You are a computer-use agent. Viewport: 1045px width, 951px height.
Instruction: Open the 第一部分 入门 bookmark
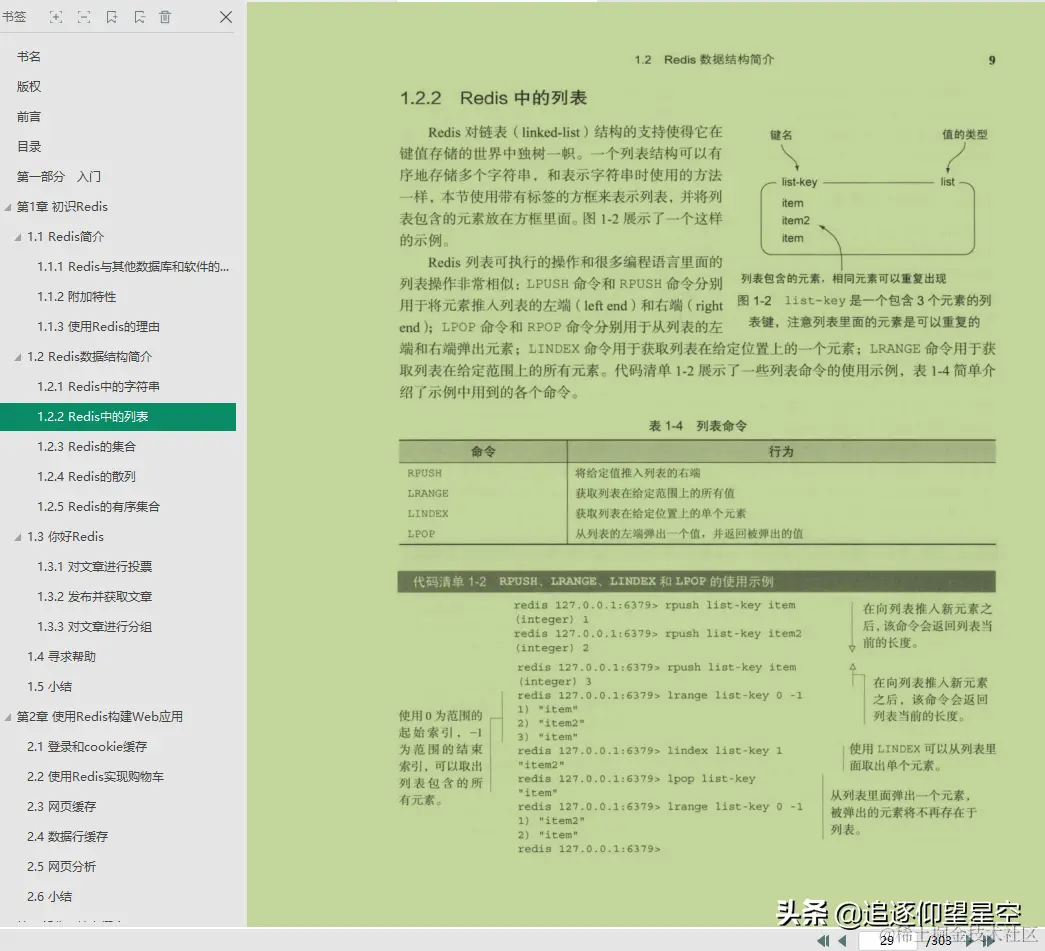coord(59,177)
